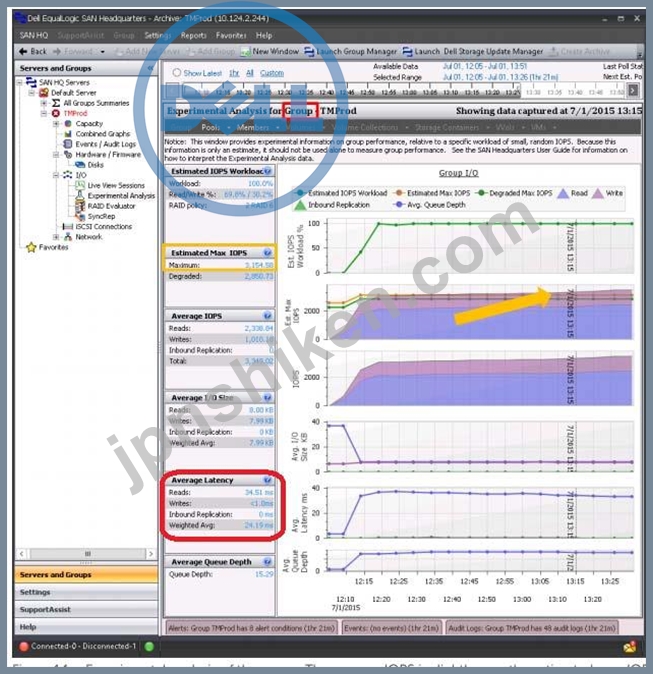Image resolution: width=653 pixels, height=674 pixels.
Task: Click the Back arrow icon
Action: [x=23, y=52]
